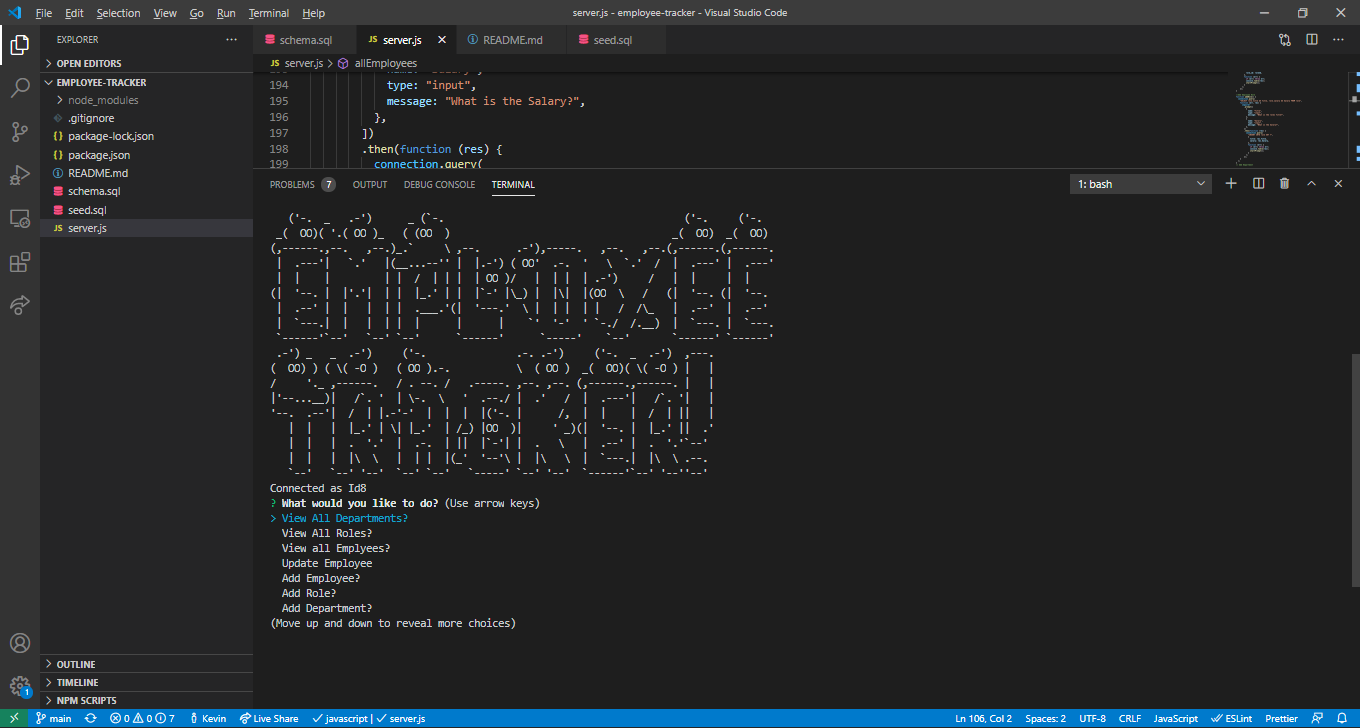The height and width of the screenshot is (728, 1360).
Task: Click Ln 106, Col 2 position indicator
Action: 983,719
